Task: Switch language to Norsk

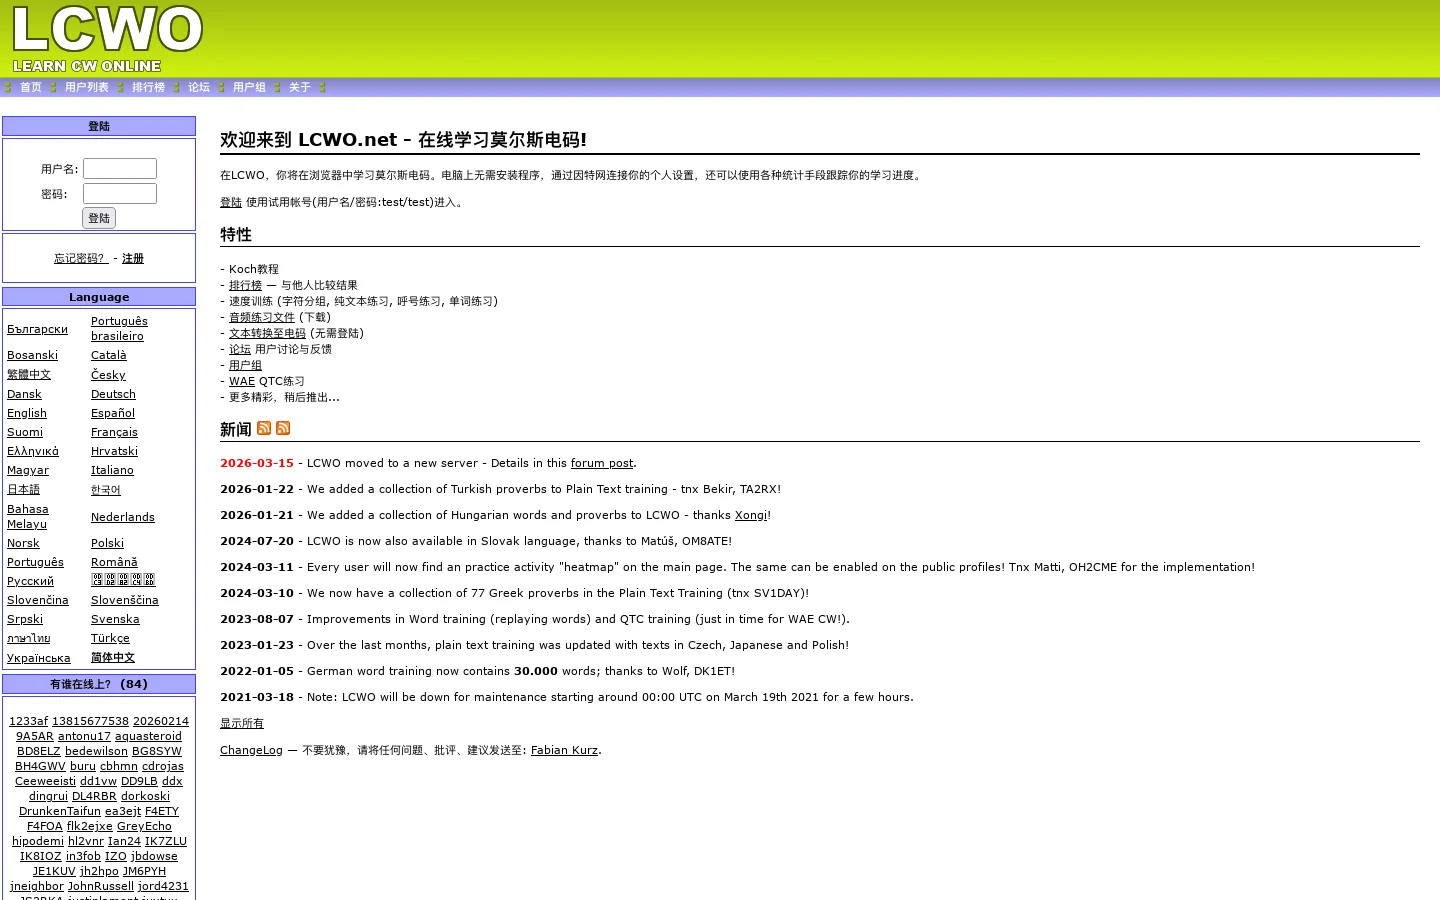Action: pos(23,543)
